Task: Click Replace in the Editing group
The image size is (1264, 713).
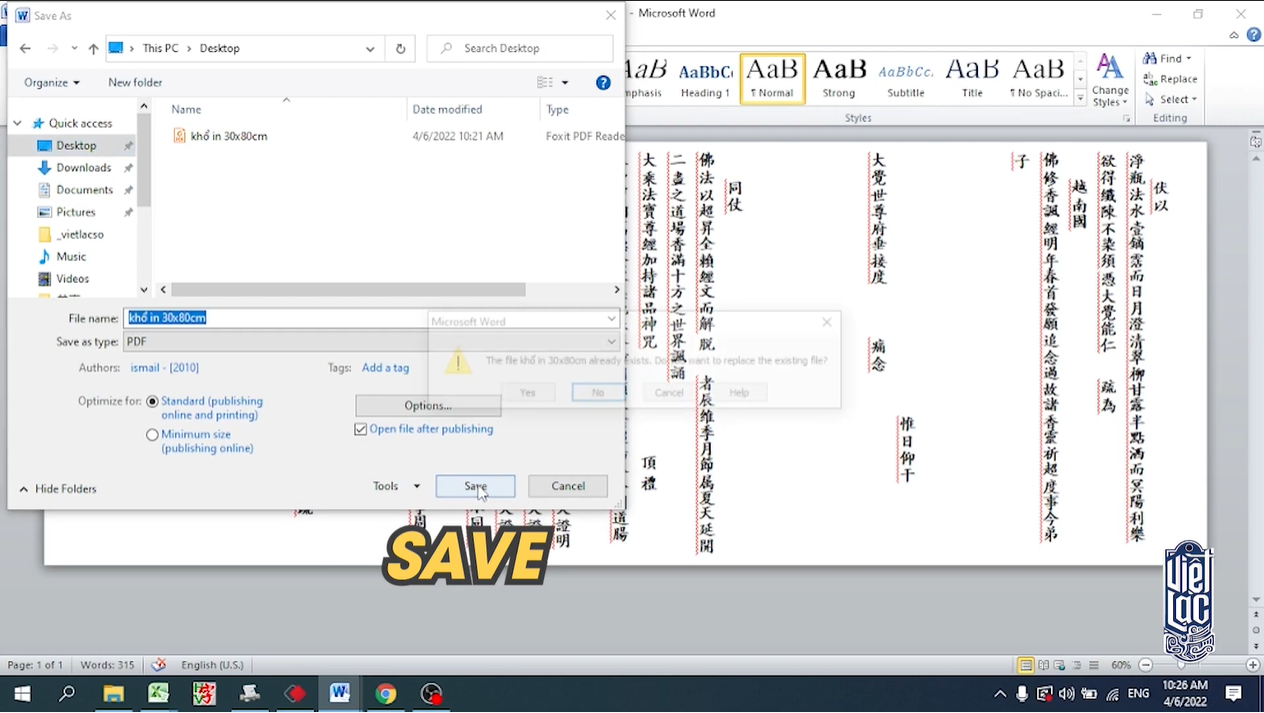Action: coord(1170,79)
